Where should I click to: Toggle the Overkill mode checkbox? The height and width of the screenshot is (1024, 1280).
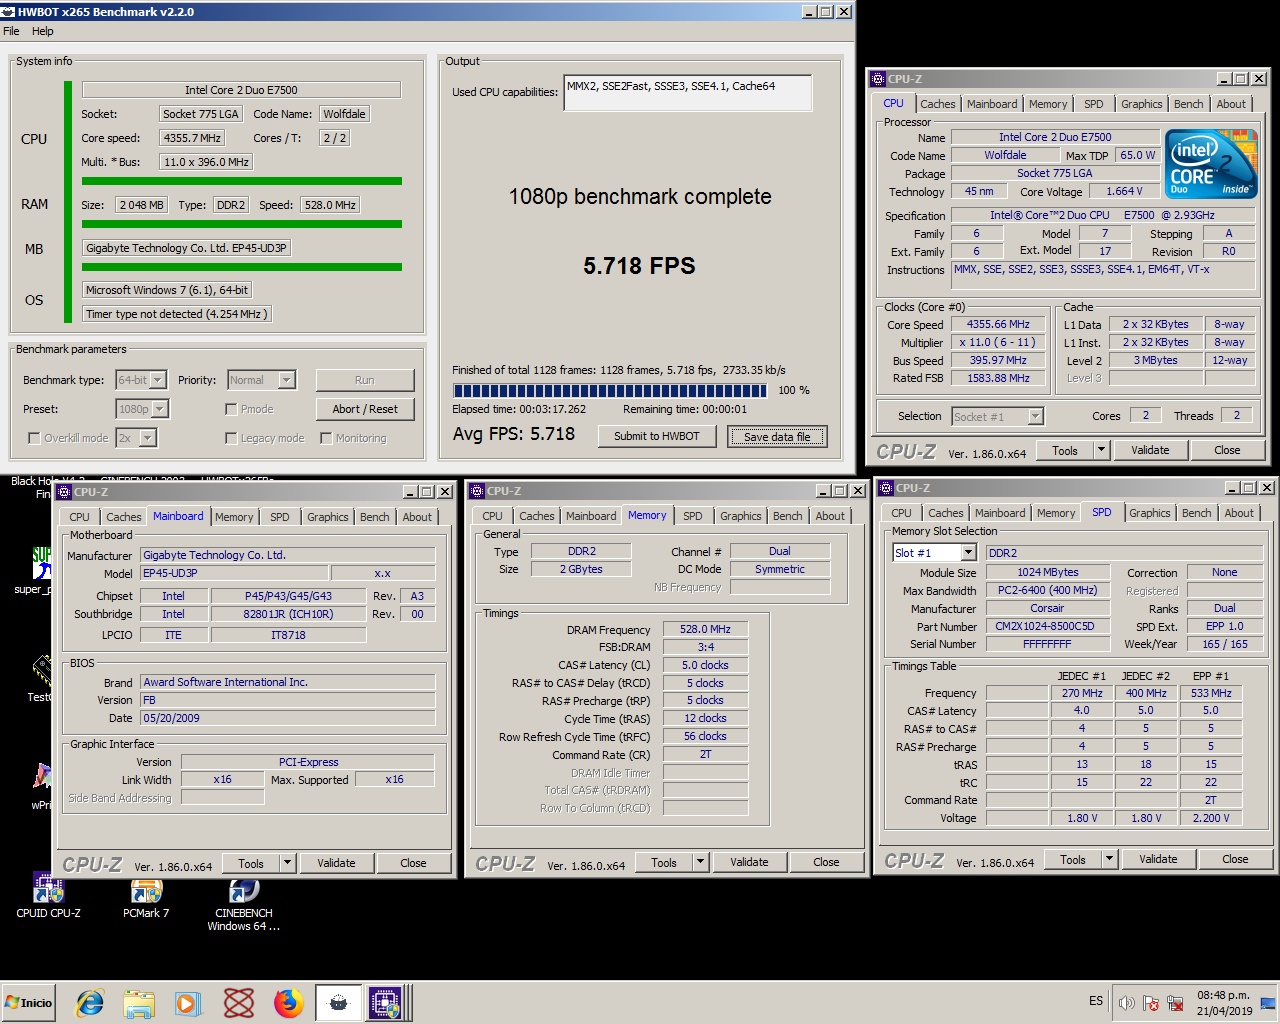(34, 438)
